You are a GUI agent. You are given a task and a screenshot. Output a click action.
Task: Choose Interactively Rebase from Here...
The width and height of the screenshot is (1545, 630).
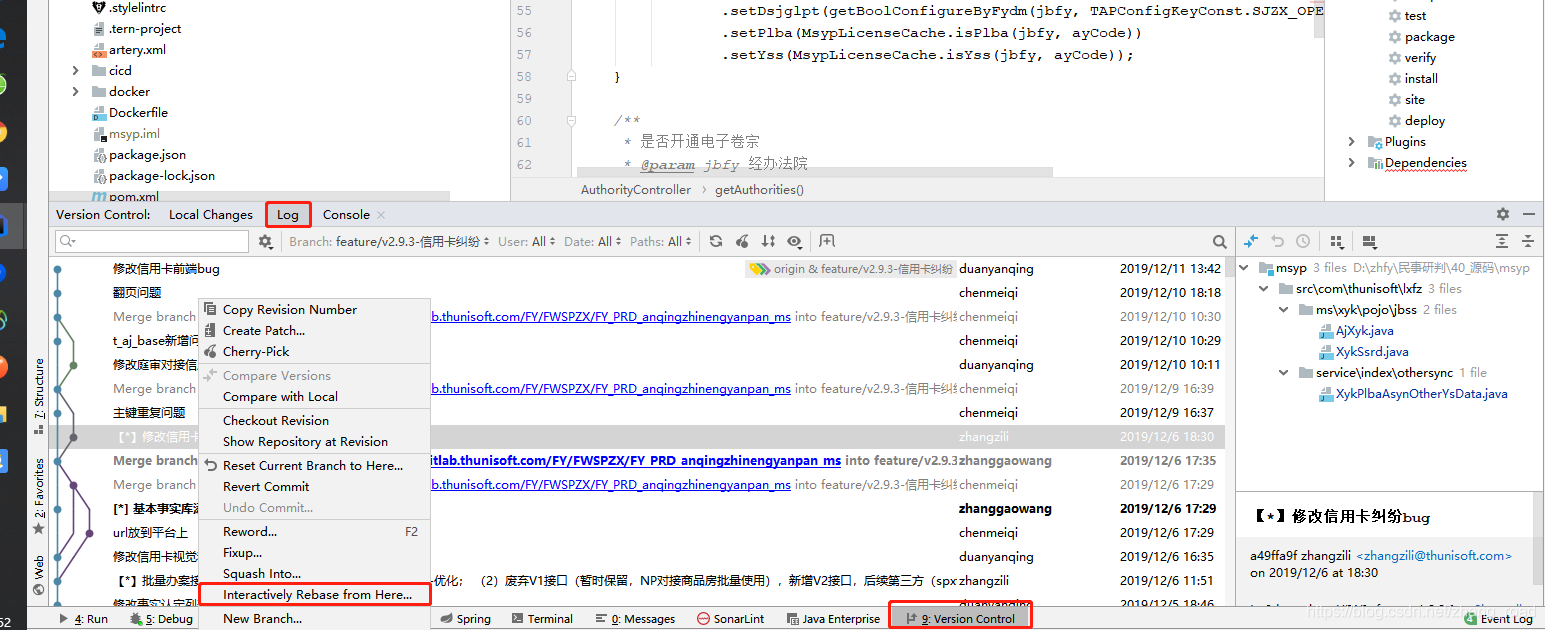tap(315, 594)
